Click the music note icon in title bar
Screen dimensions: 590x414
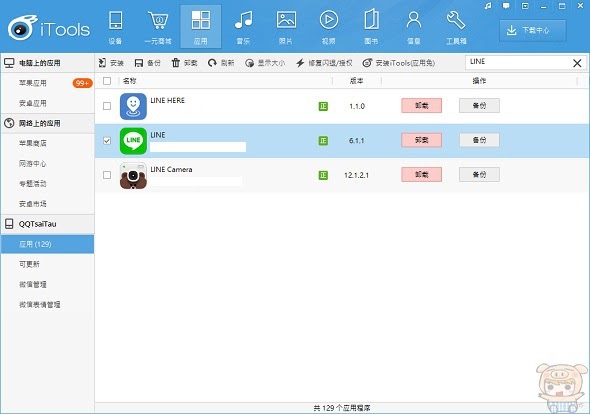[488, 6]
